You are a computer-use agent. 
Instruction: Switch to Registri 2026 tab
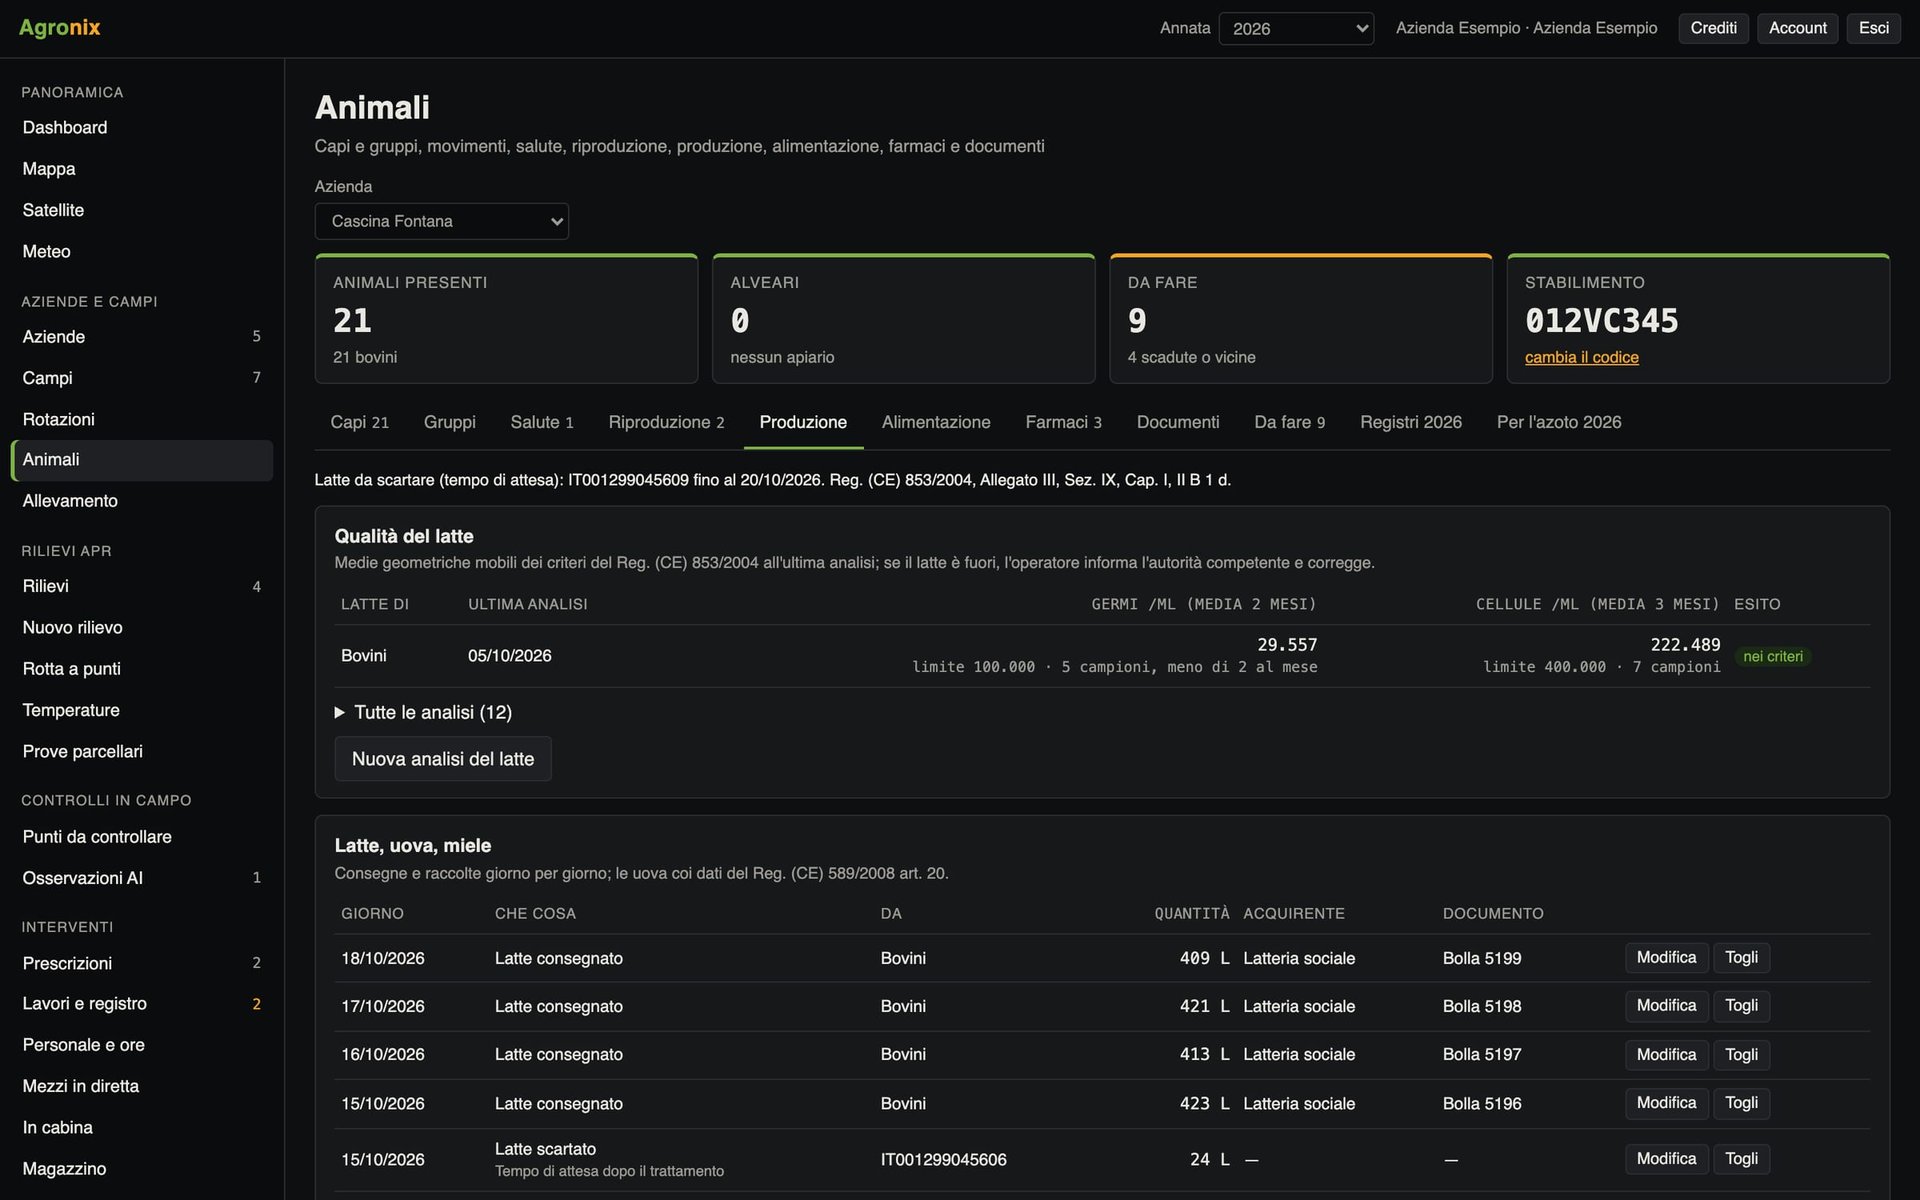[1410, 422]
